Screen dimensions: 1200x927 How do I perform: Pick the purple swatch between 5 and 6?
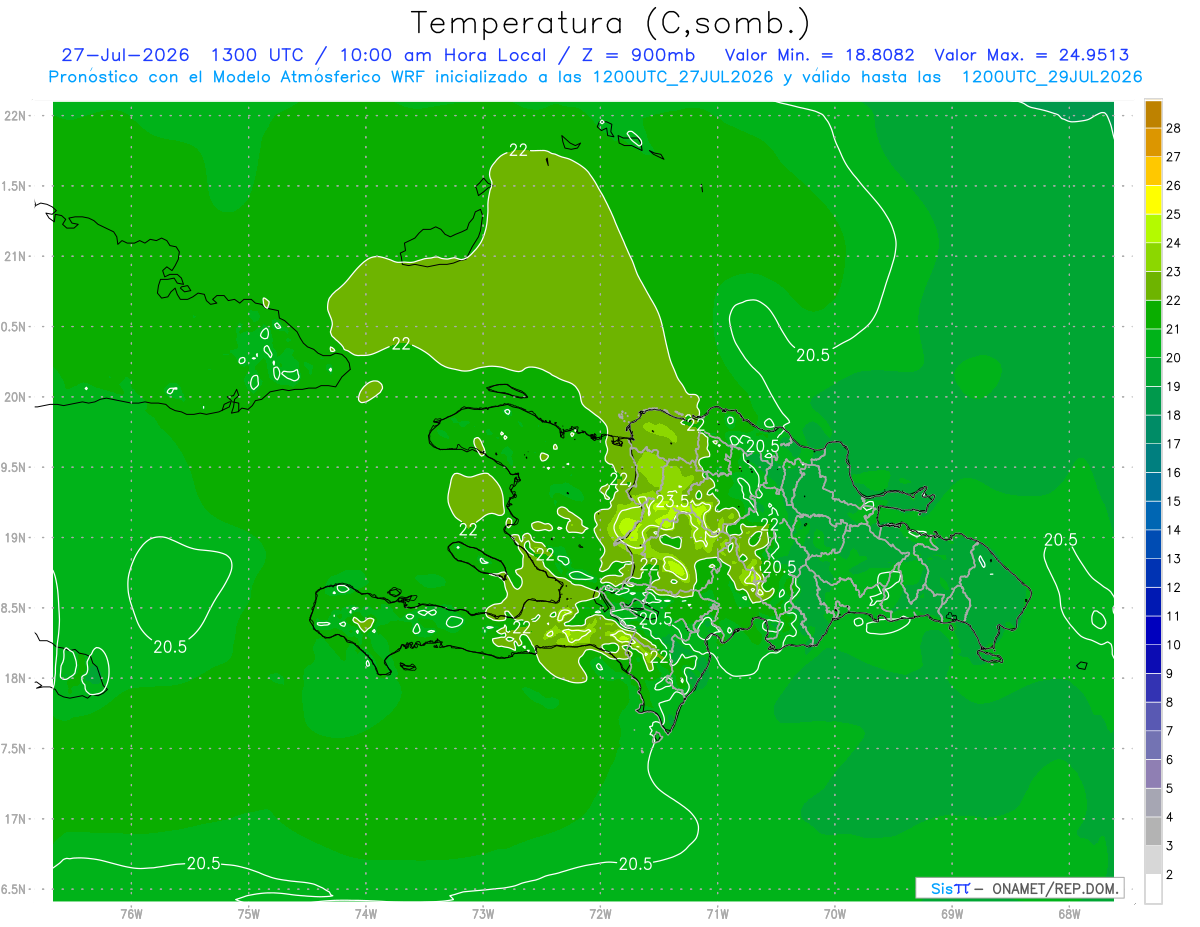(x=1153, y=774)
